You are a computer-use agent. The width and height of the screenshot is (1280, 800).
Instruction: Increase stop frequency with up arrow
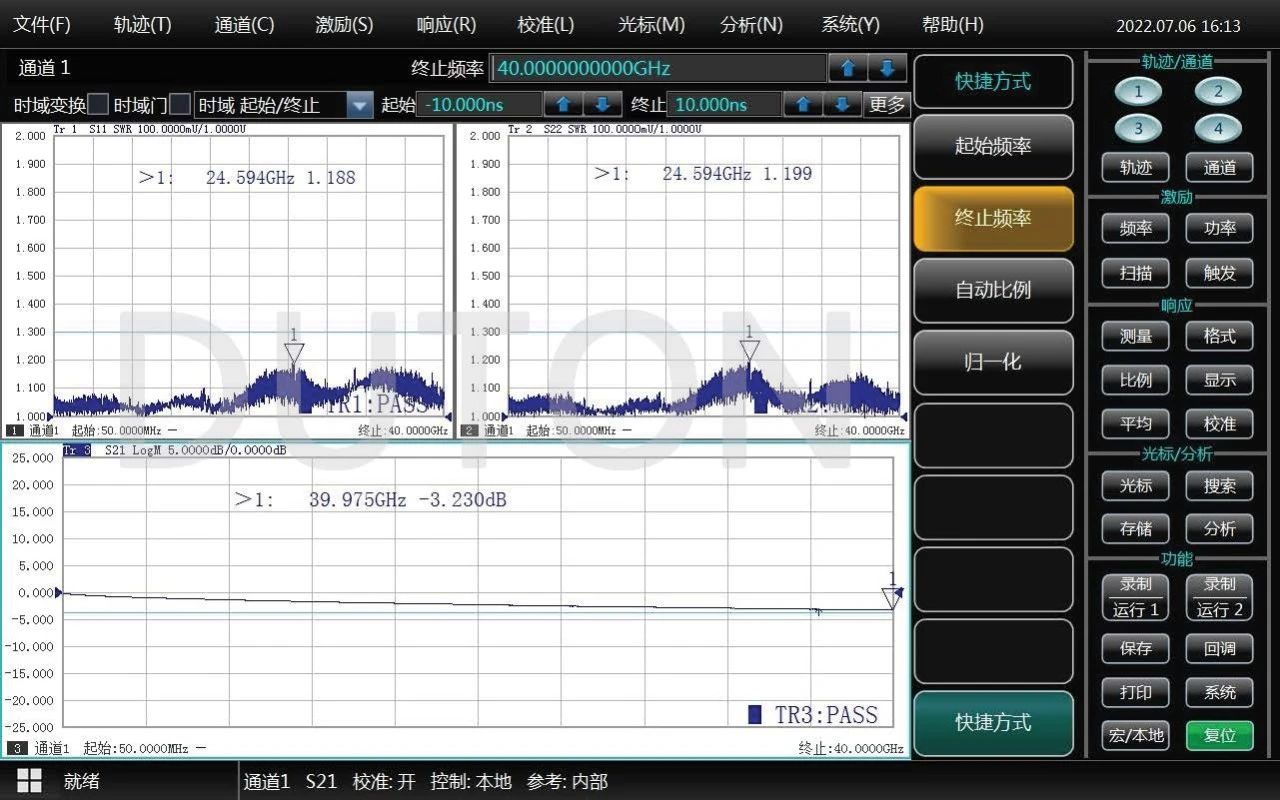pyautogui.click(x=848, y=68)
